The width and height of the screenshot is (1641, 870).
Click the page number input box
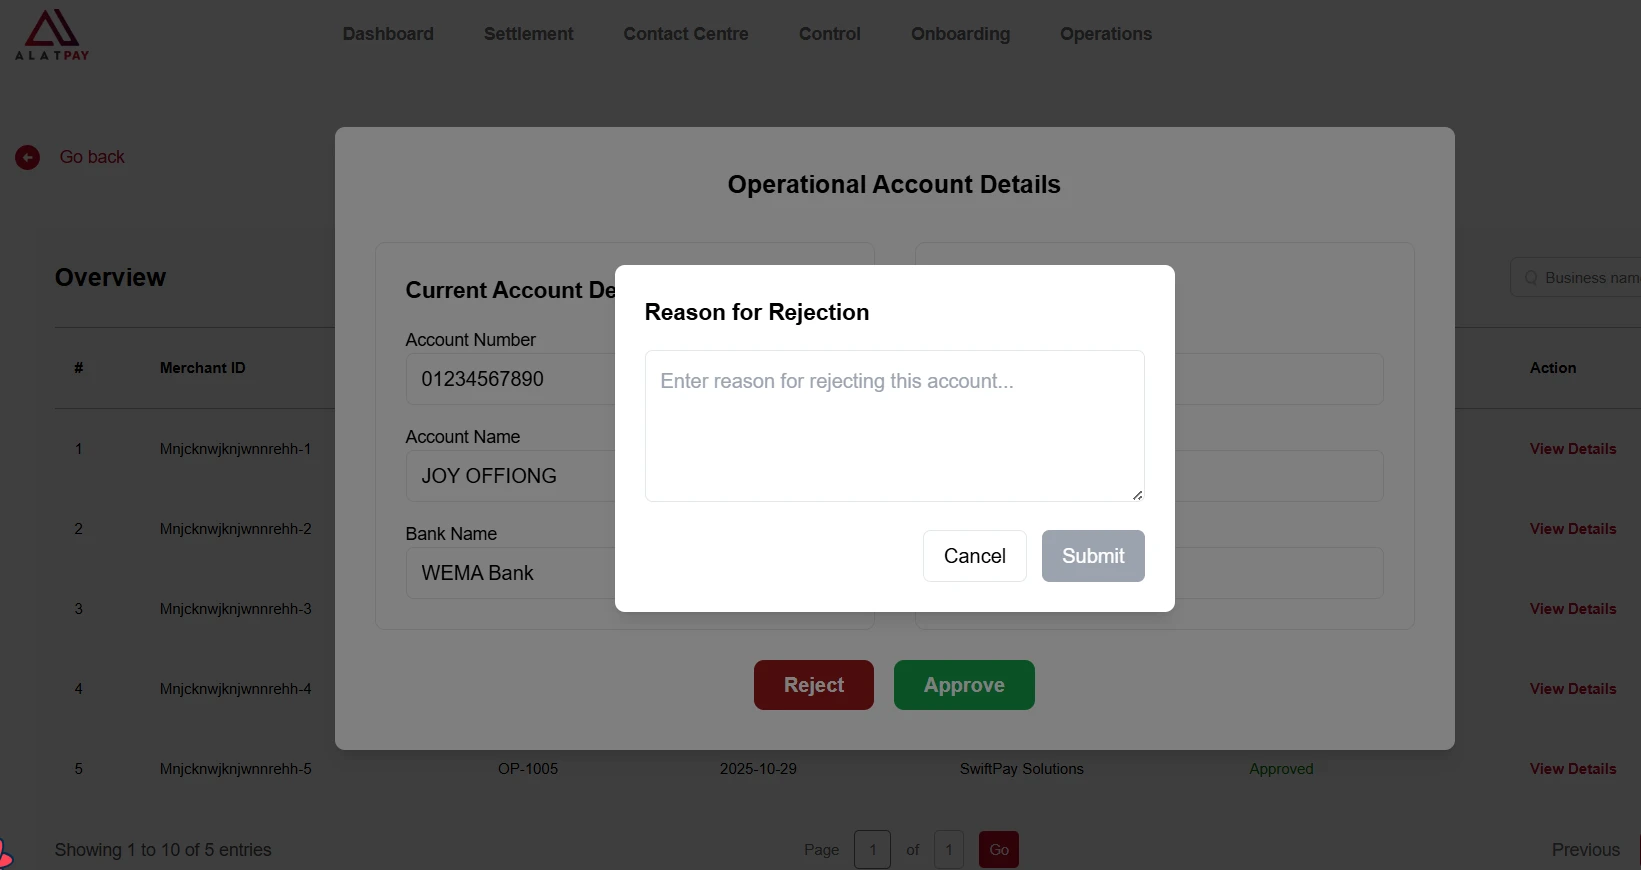click(872, 850)
